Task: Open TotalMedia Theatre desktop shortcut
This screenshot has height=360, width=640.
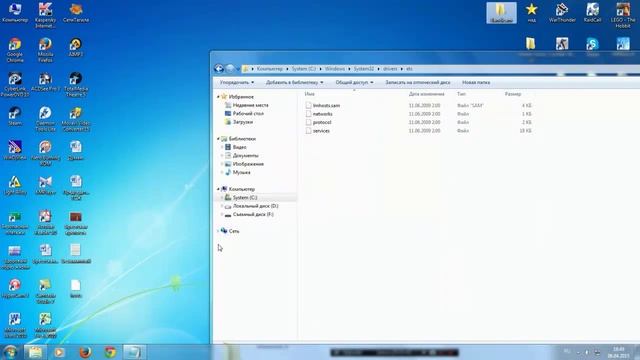Action: pyautogui.click(x=76, y=84)
